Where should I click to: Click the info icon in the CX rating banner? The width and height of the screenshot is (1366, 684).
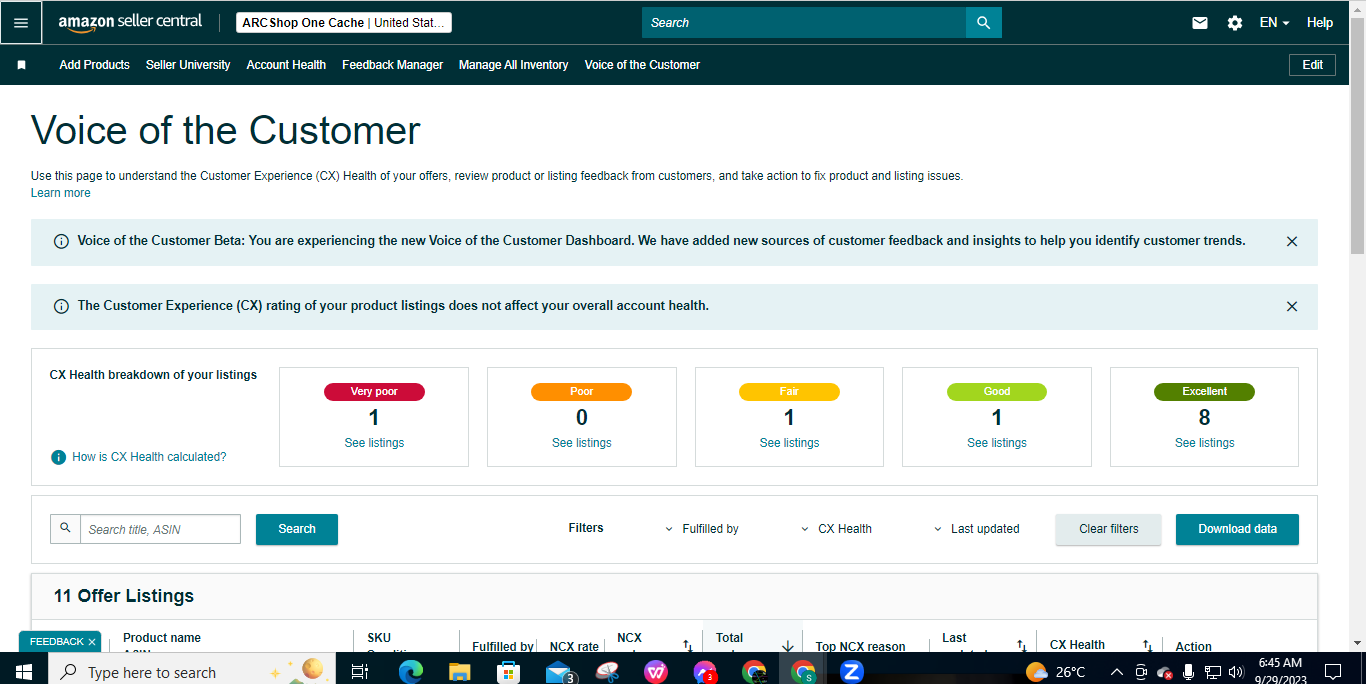pyautogui.click(x=61, y=306)
